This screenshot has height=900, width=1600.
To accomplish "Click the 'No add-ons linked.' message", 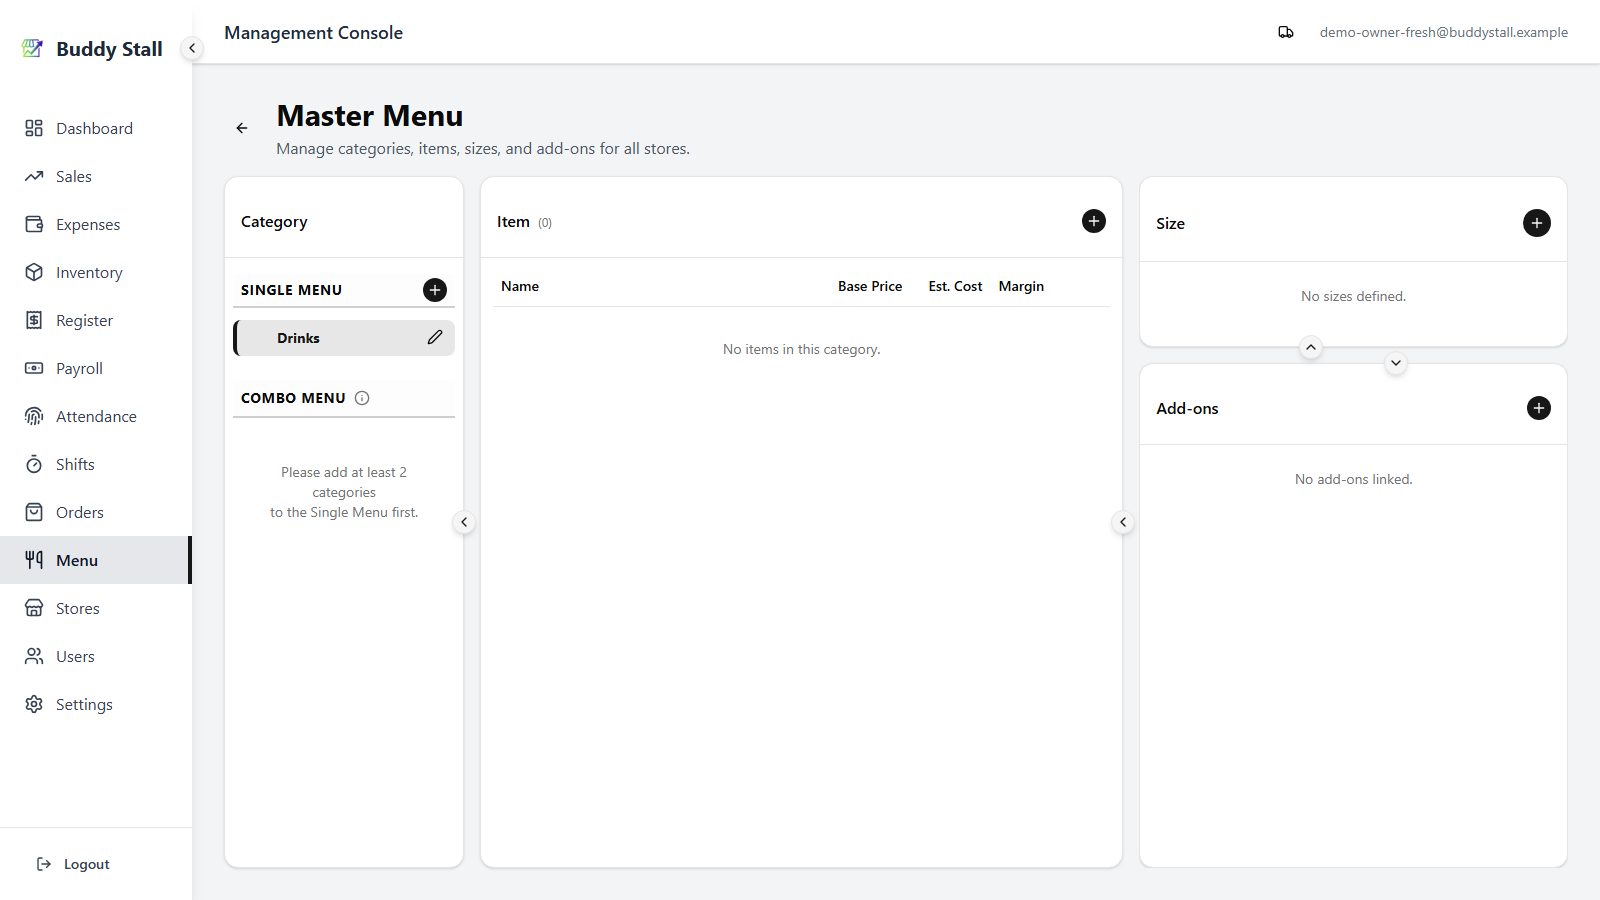I will click(x=1353, y=479).
